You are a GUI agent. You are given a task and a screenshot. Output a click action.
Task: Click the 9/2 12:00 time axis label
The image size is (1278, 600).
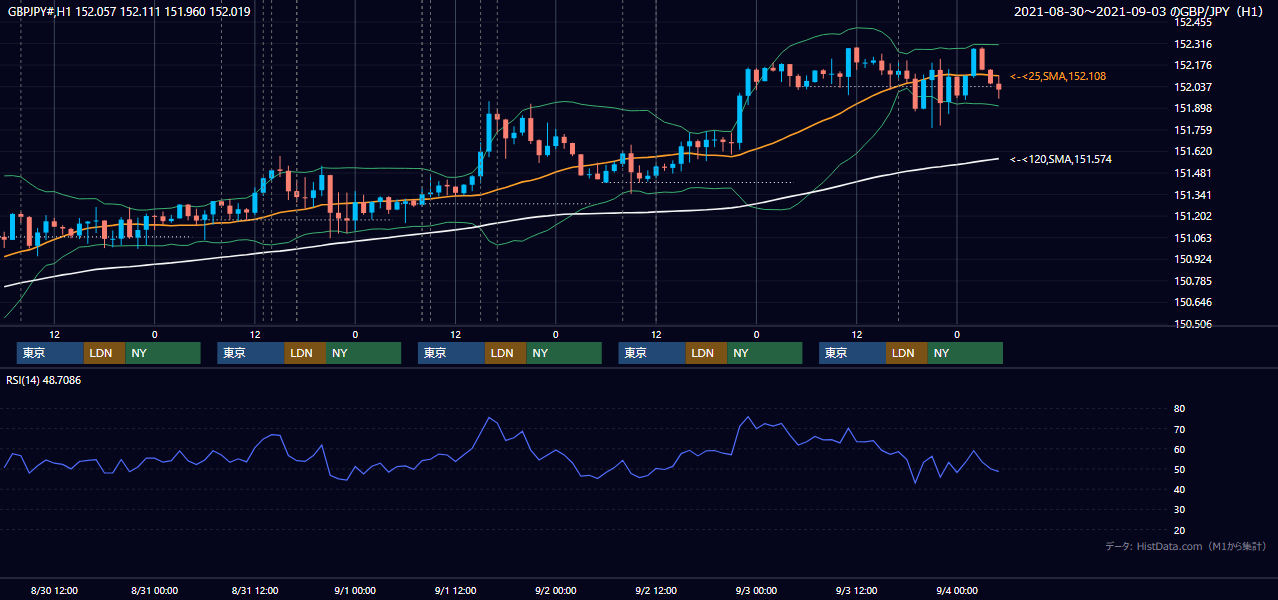pyautogui.click(x=656, y=590)
